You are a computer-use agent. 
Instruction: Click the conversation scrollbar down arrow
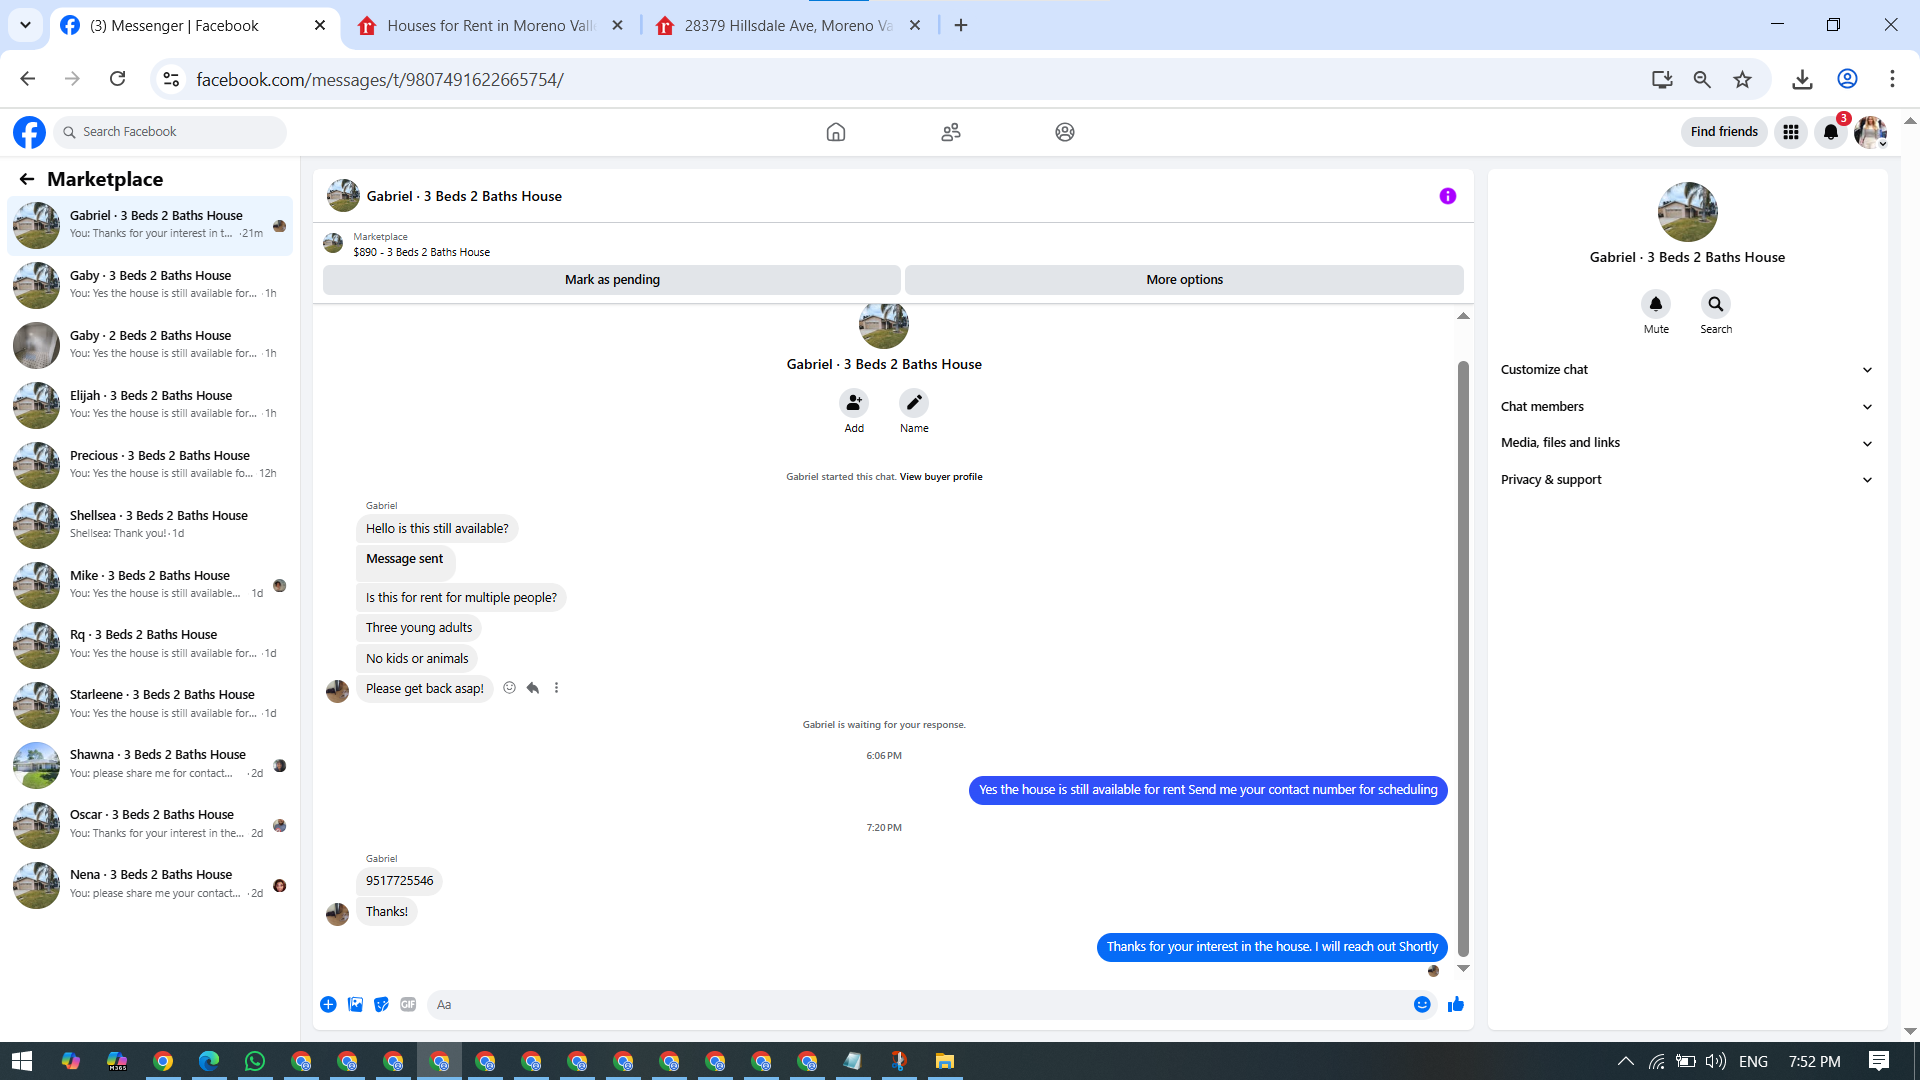click(x=1463, y=968)
